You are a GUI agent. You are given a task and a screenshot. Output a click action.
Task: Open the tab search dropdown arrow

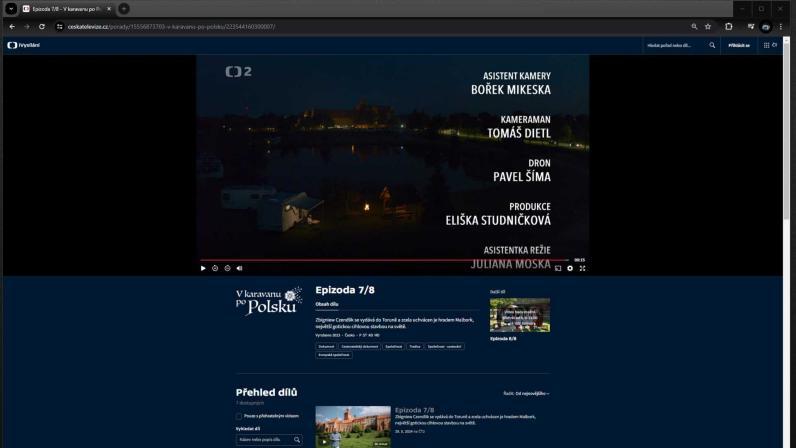pyautogui.click(x=11, y=9)
